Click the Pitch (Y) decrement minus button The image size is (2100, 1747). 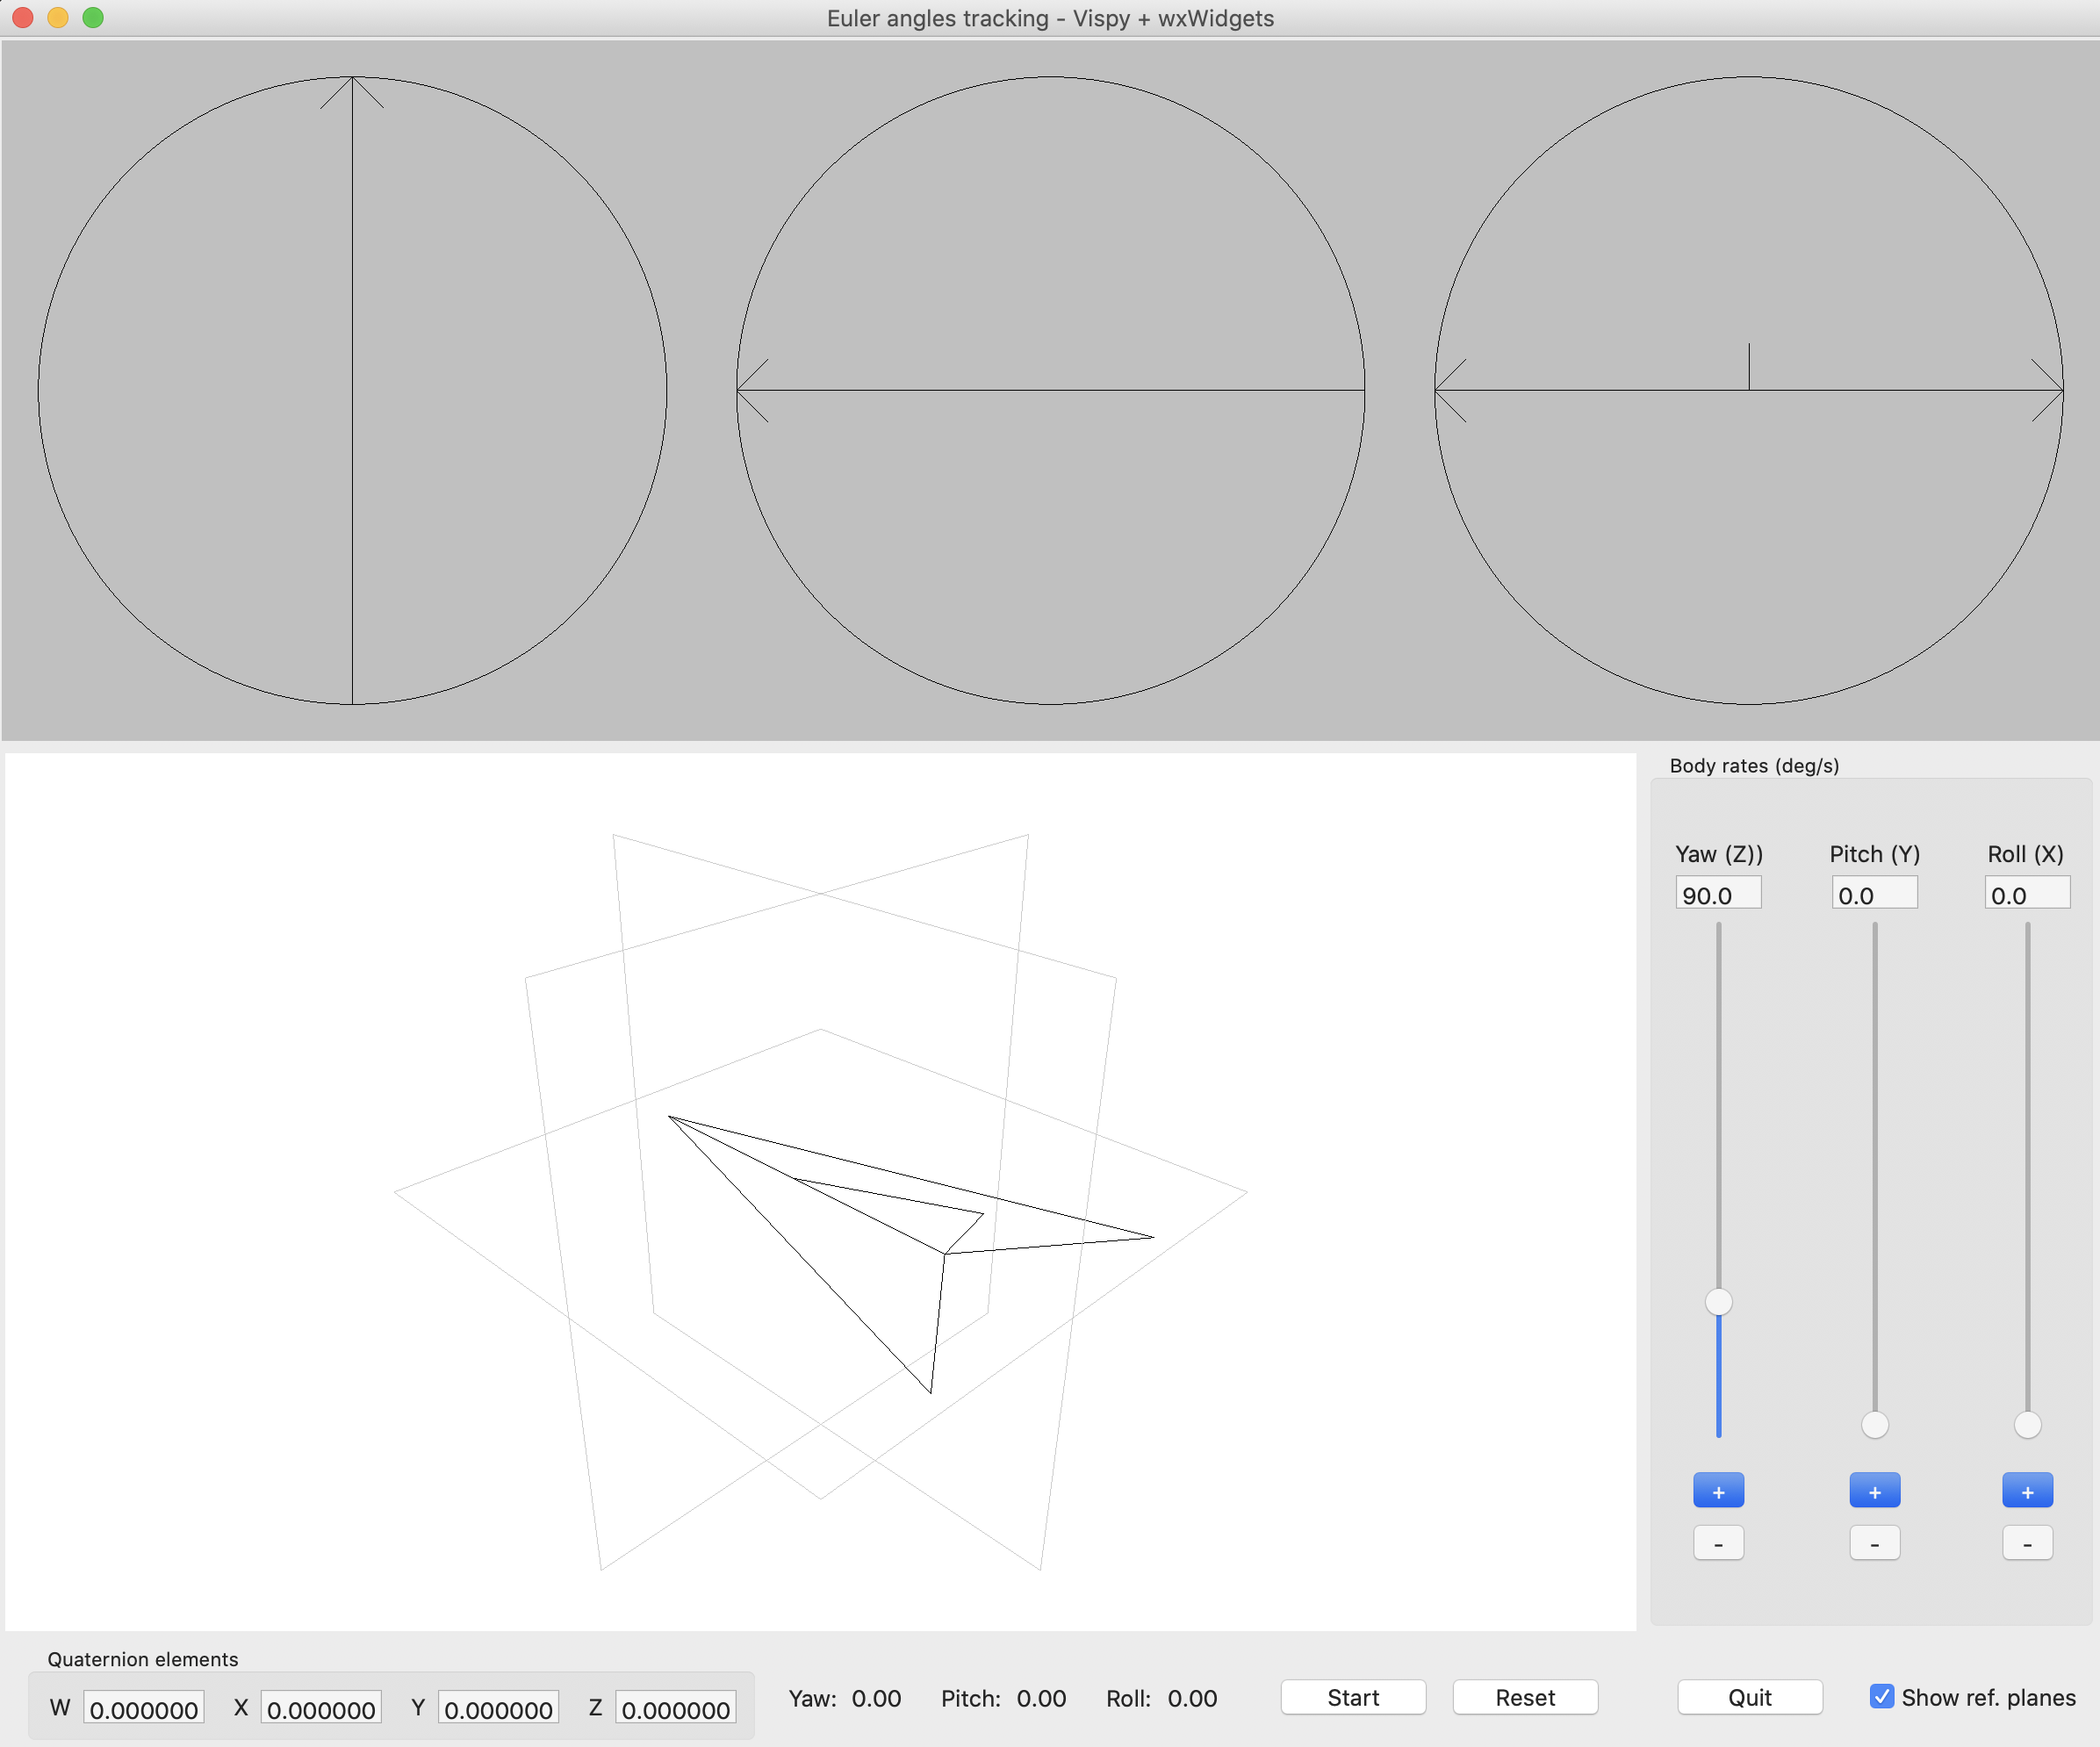1873,1542
